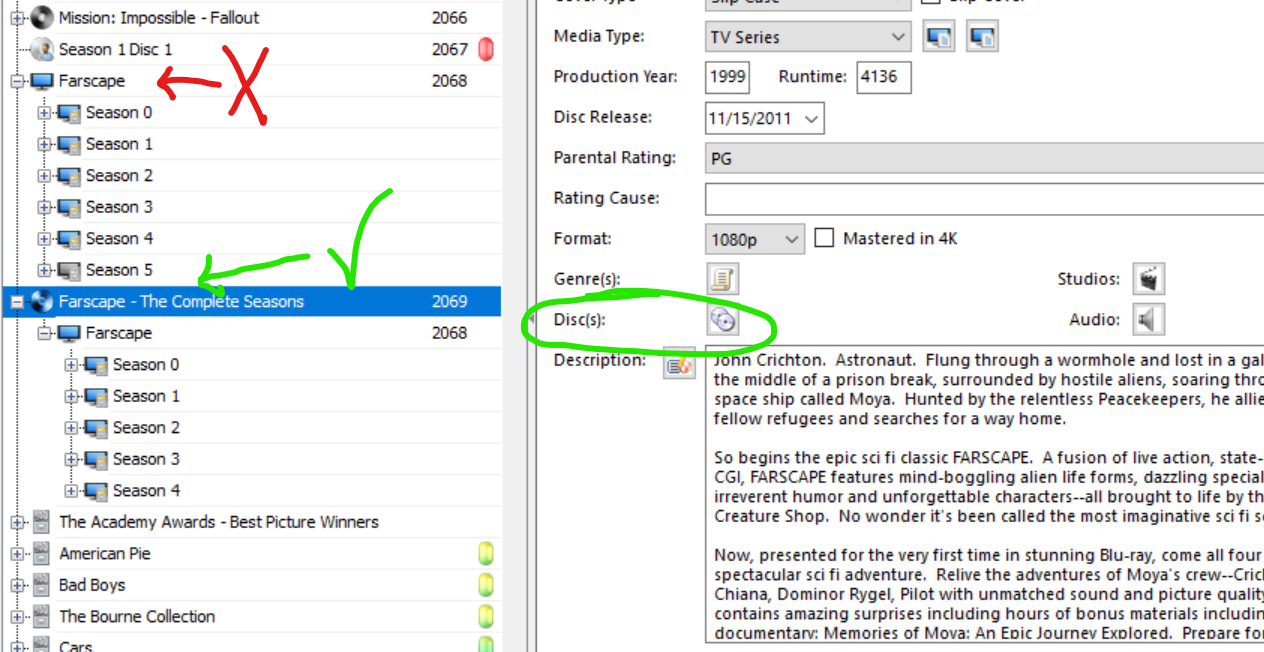Click the box set icon for Bad Boys
This screenshot has width=1264, height=652.
(x=42, y=585)
